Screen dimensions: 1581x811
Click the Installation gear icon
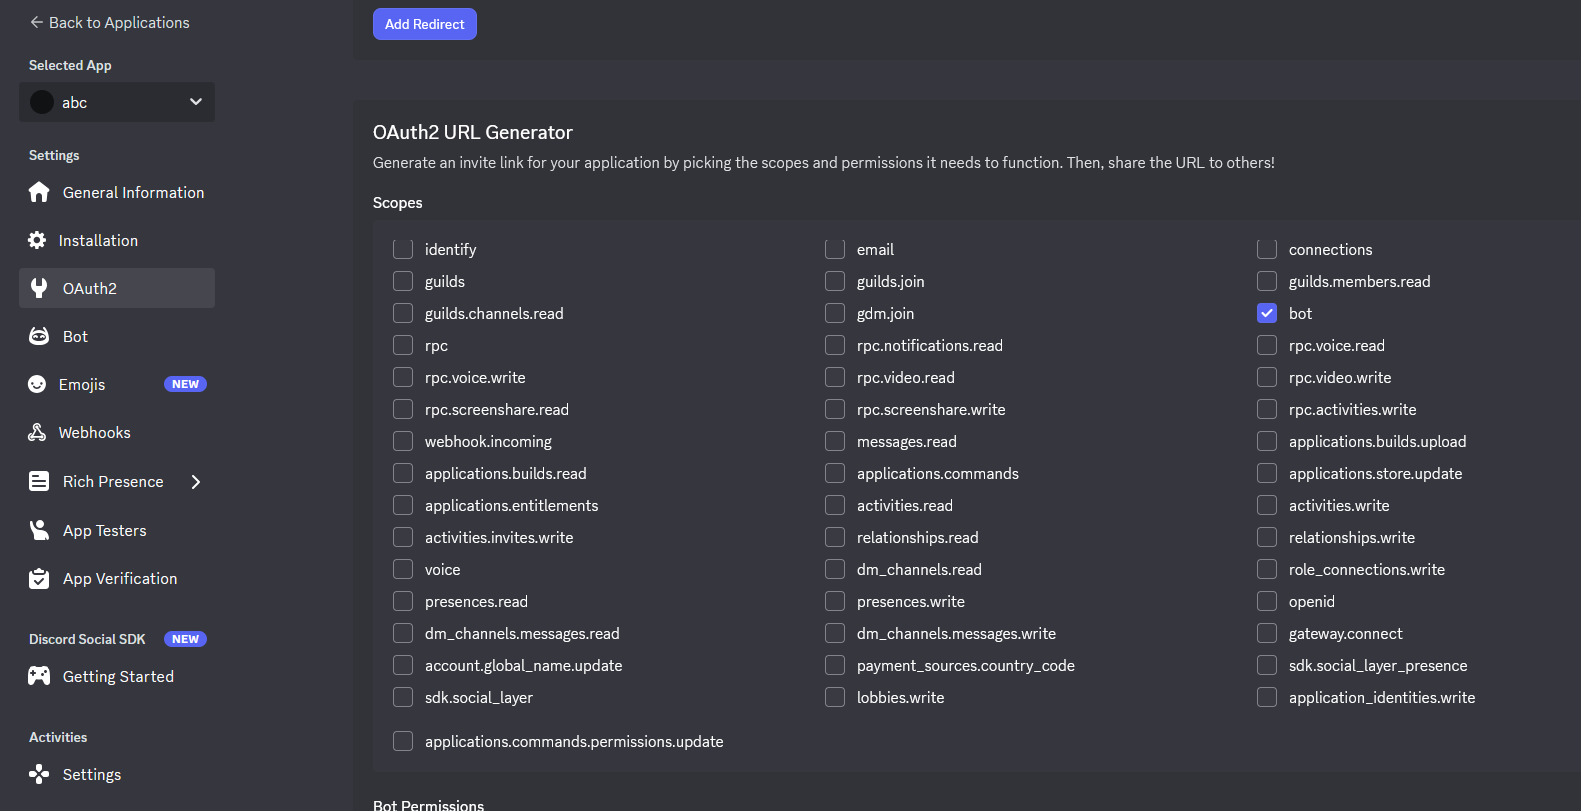pyautogui.click(x=37, y=240)
